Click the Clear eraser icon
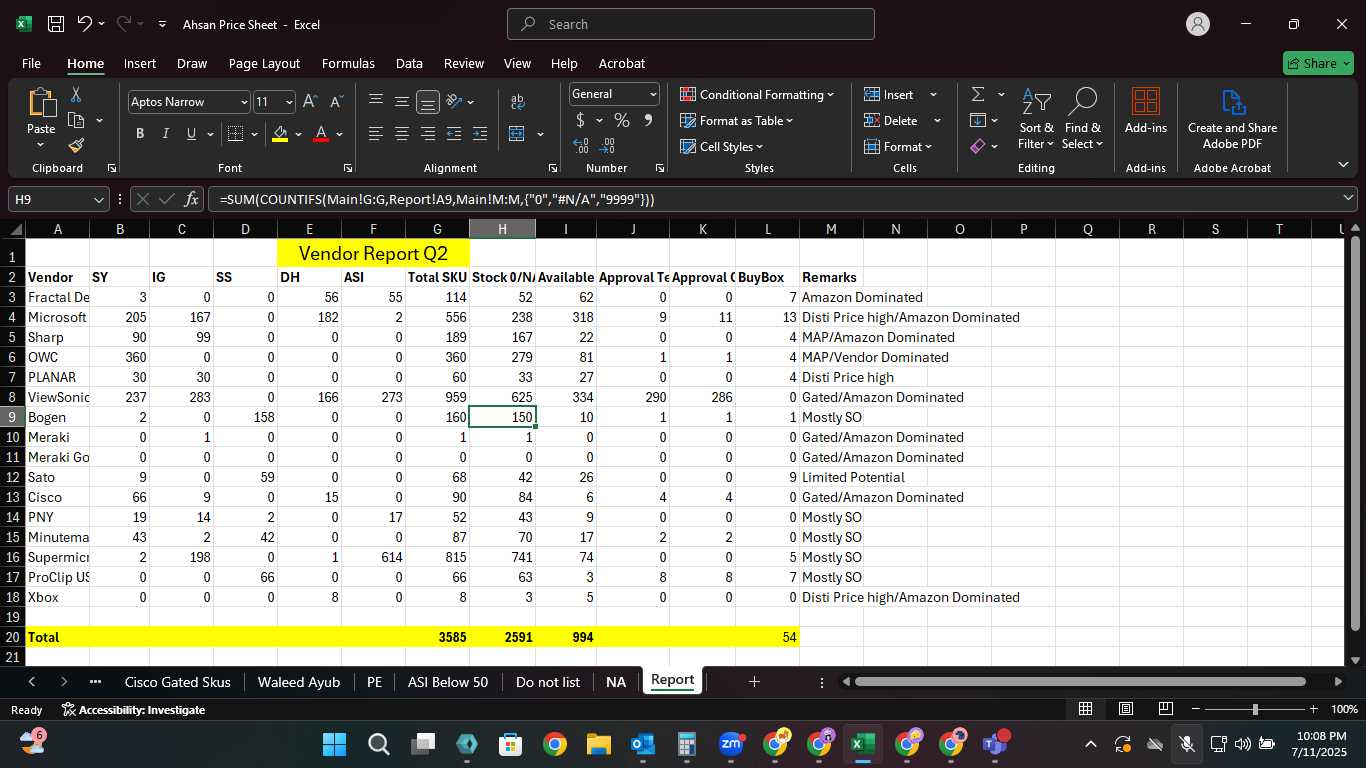The image size is (1366, 768). [x=977, y=146]
